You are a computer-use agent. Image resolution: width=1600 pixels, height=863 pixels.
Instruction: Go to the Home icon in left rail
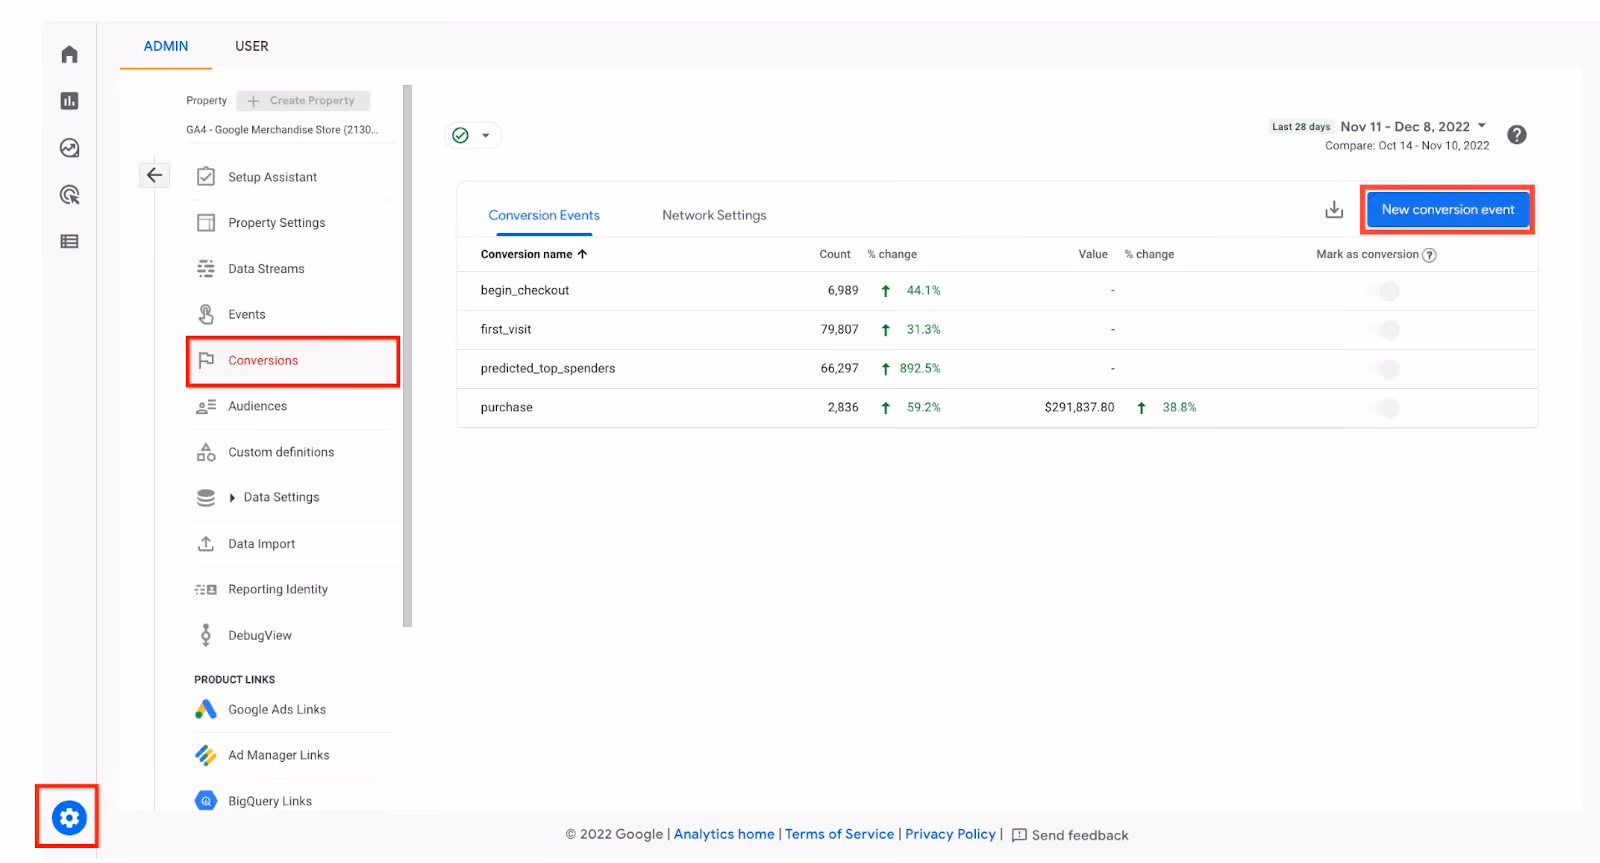click(x=69, y=54)
